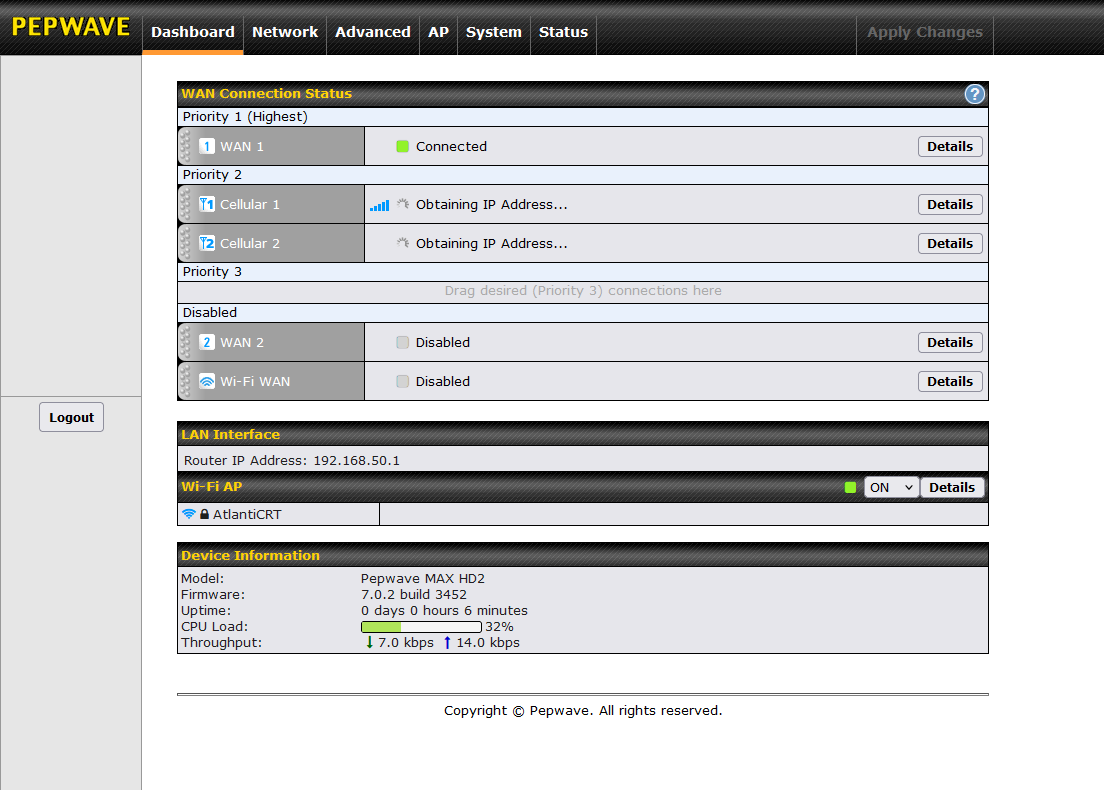1104x790 pixels.
Task: Click the Cellular 2 antenna icon
Action: tap(206, 243)
